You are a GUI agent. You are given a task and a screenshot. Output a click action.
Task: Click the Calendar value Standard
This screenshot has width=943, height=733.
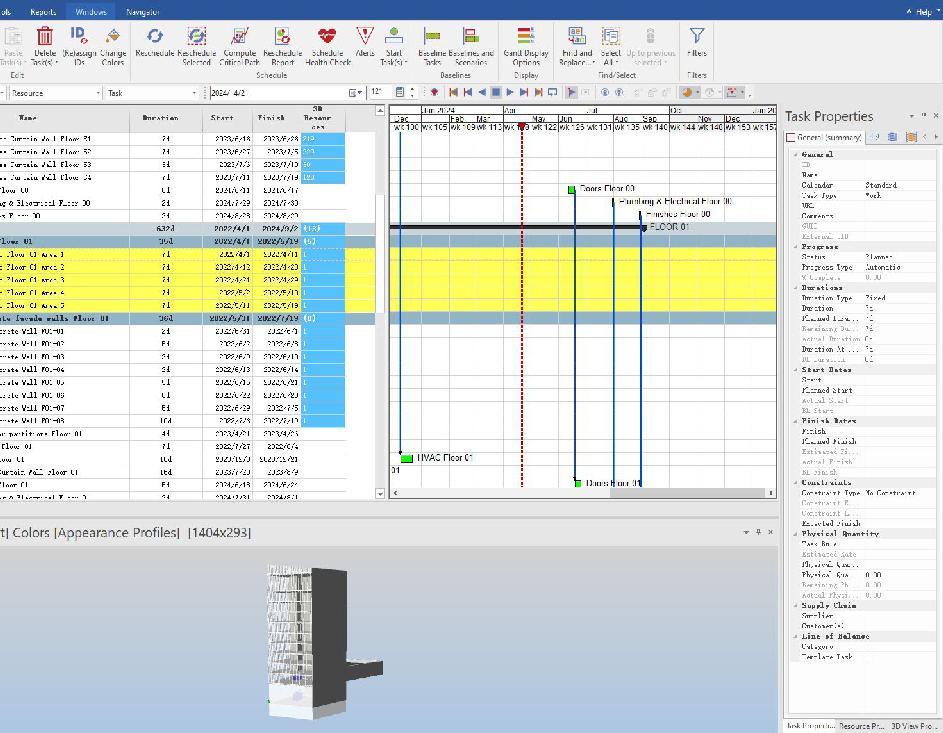(x=880, y=185)
